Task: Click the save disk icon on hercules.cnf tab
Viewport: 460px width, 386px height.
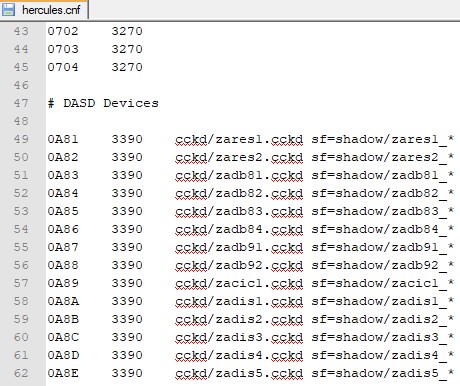Action: [x=8, y=10]
